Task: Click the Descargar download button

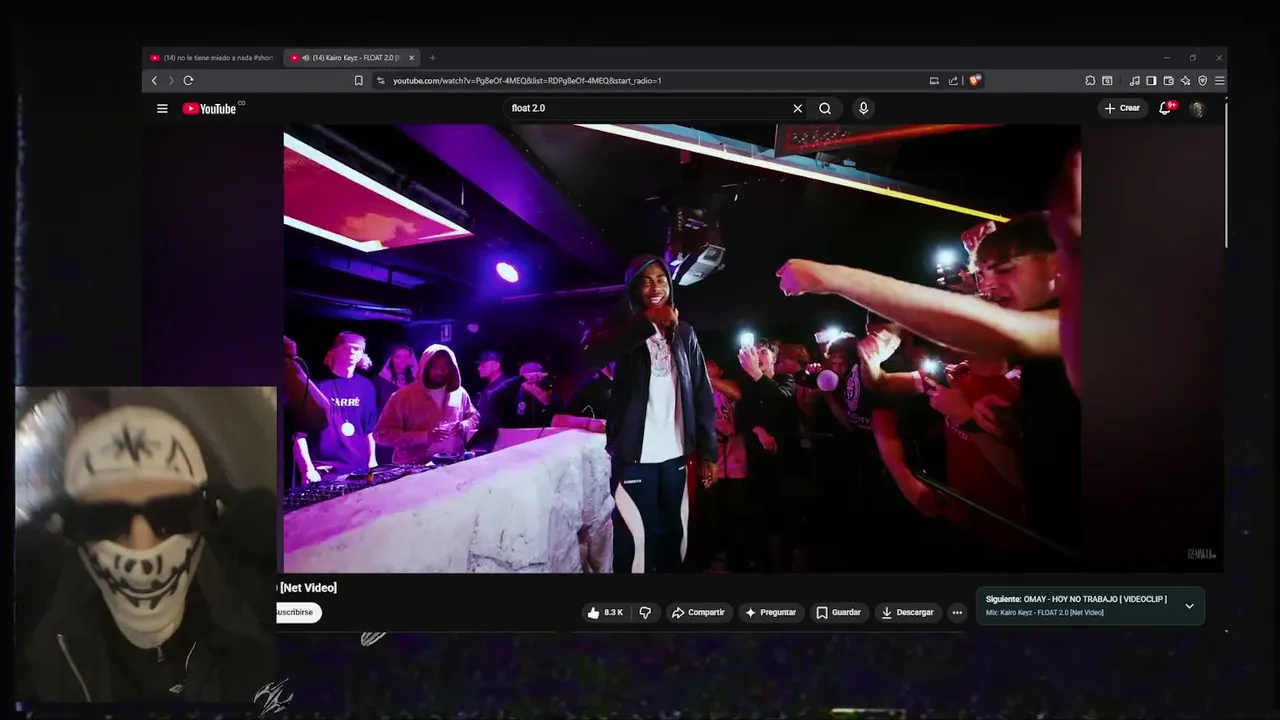Action: coord(907,612)
